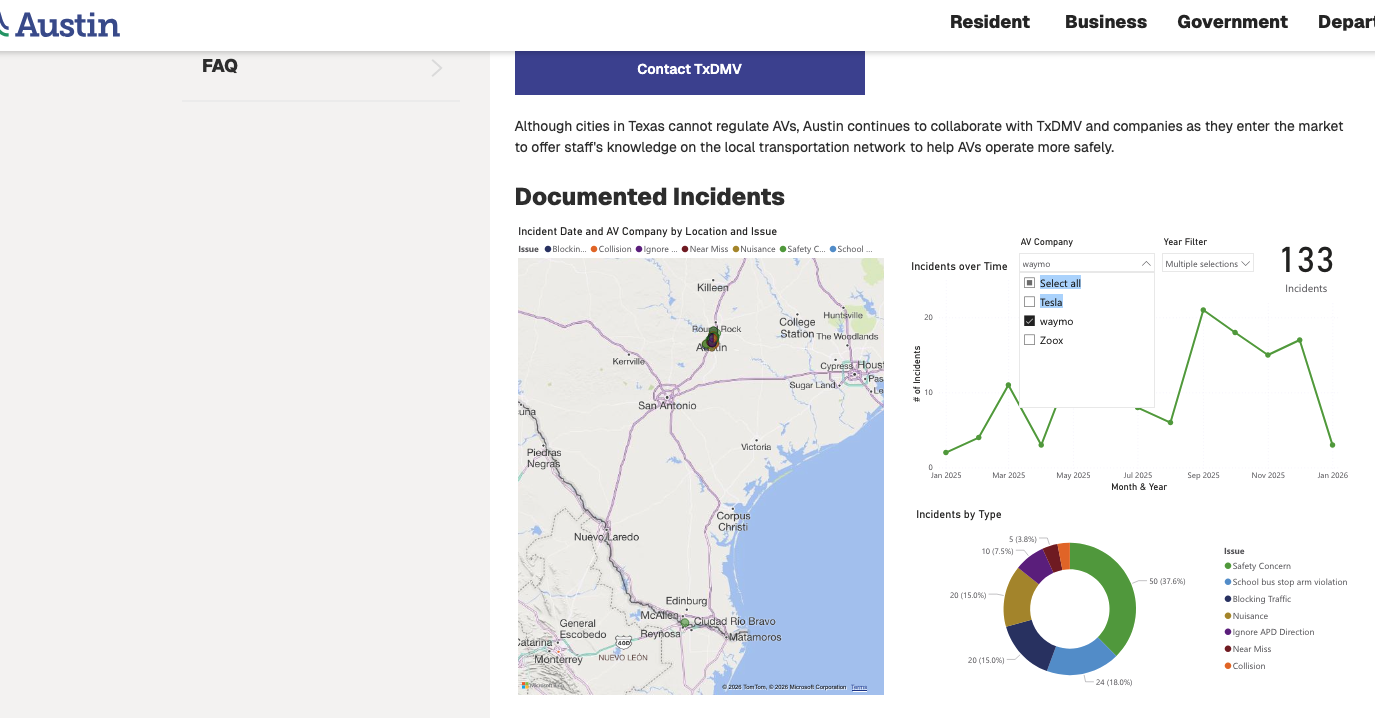Uncheck the waymo checkbox
The image size is (1375, 718).
[1029, 321]
